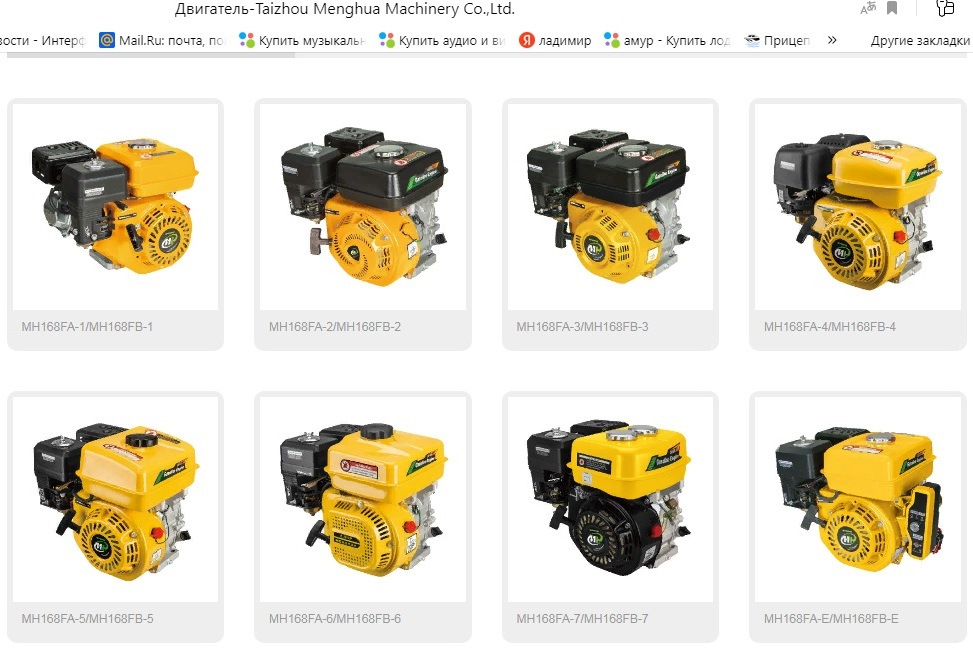Open the Mail.Ru bookmark

click(162, 40)
